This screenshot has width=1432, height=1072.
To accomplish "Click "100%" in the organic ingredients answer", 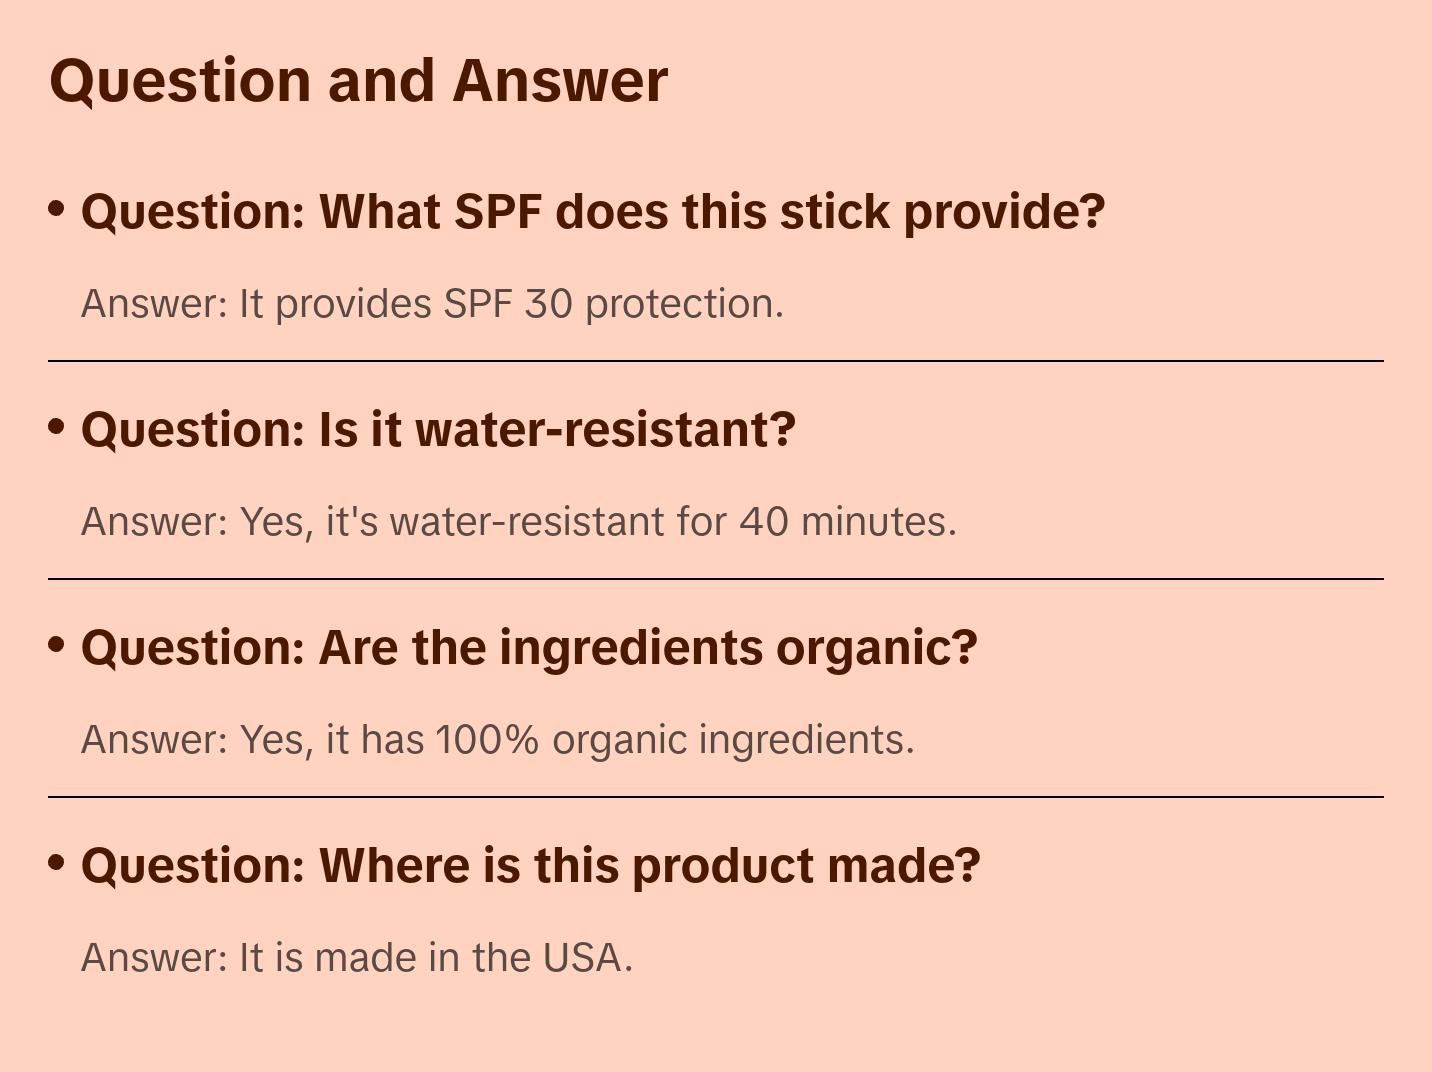I will pyautogui.click(x=487, y=740).
